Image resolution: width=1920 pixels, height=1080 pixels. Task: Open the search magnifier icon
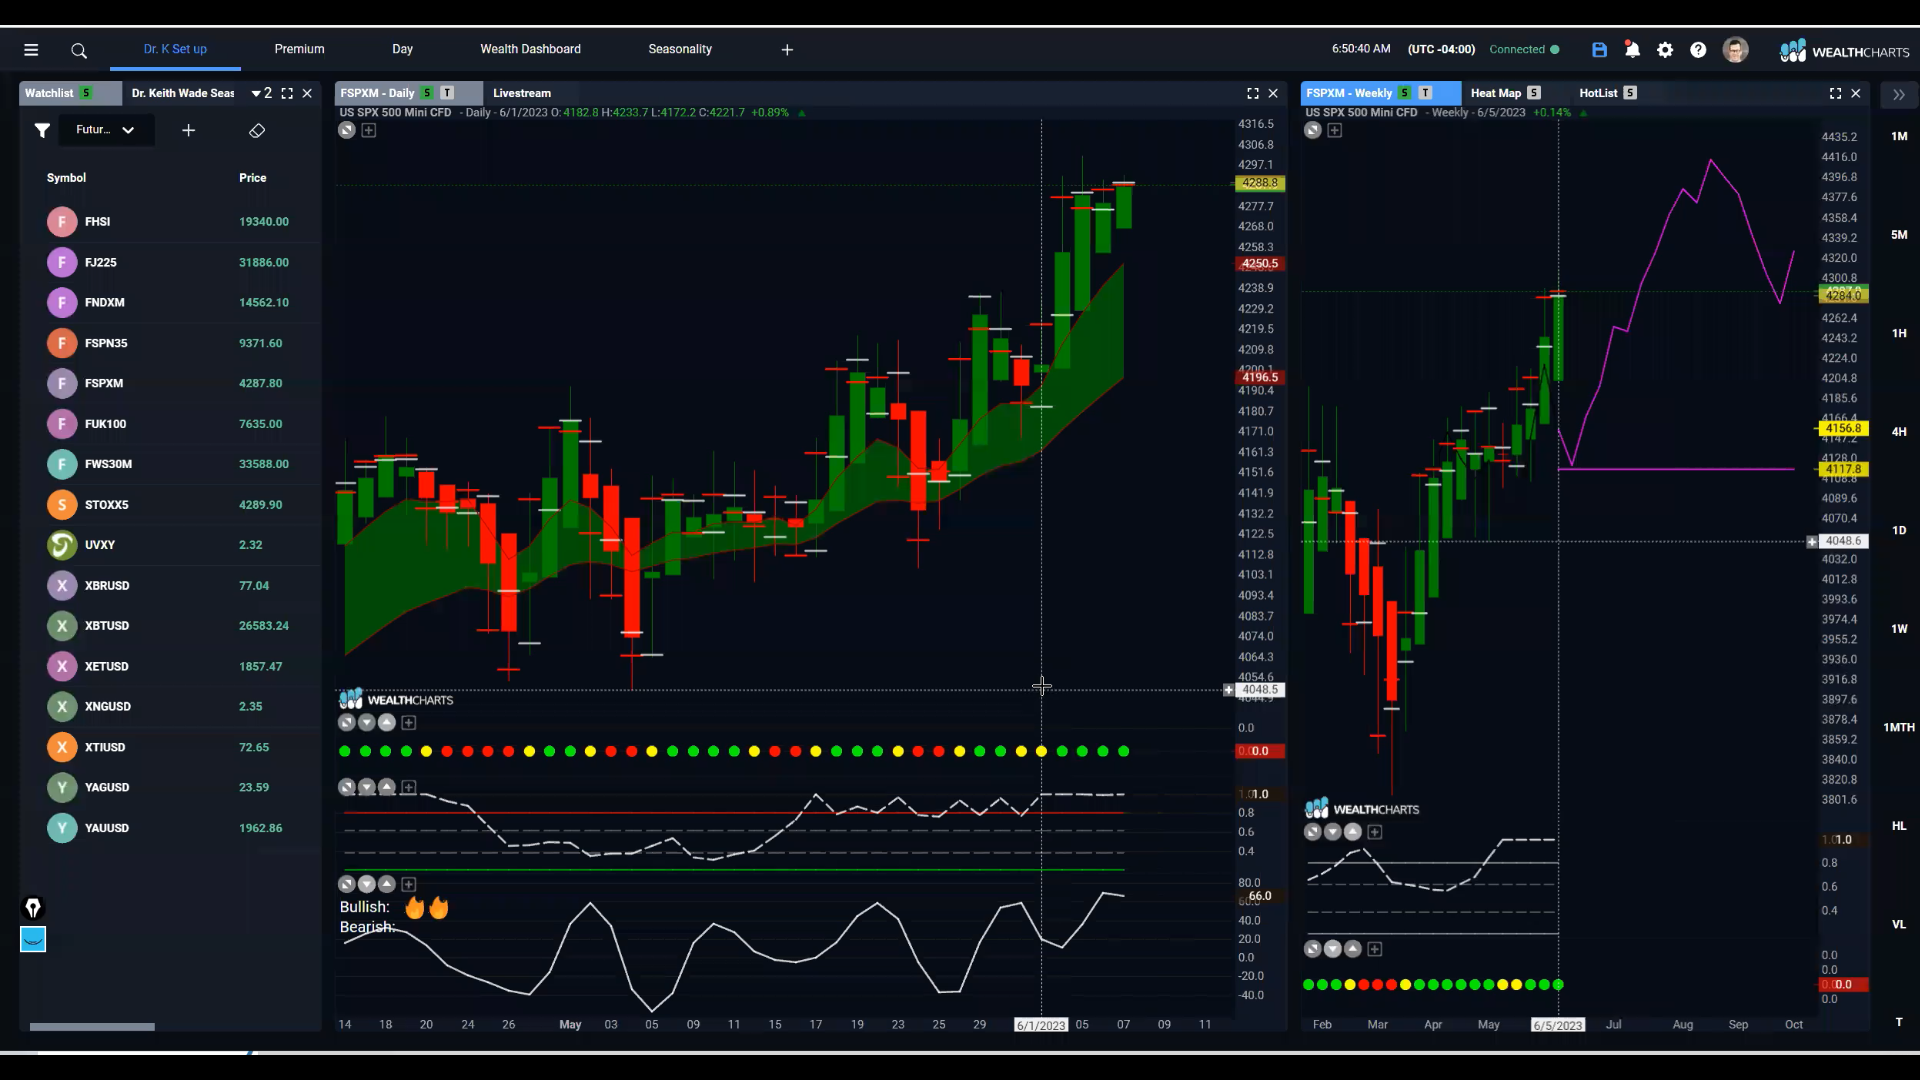79,50
